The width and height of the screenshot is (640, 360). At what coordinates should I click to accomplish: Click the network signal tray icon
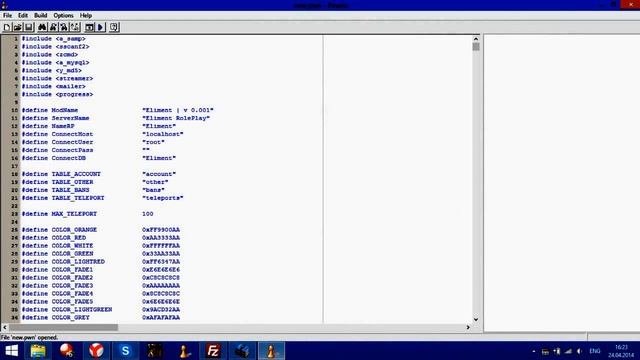pos(568,351)
